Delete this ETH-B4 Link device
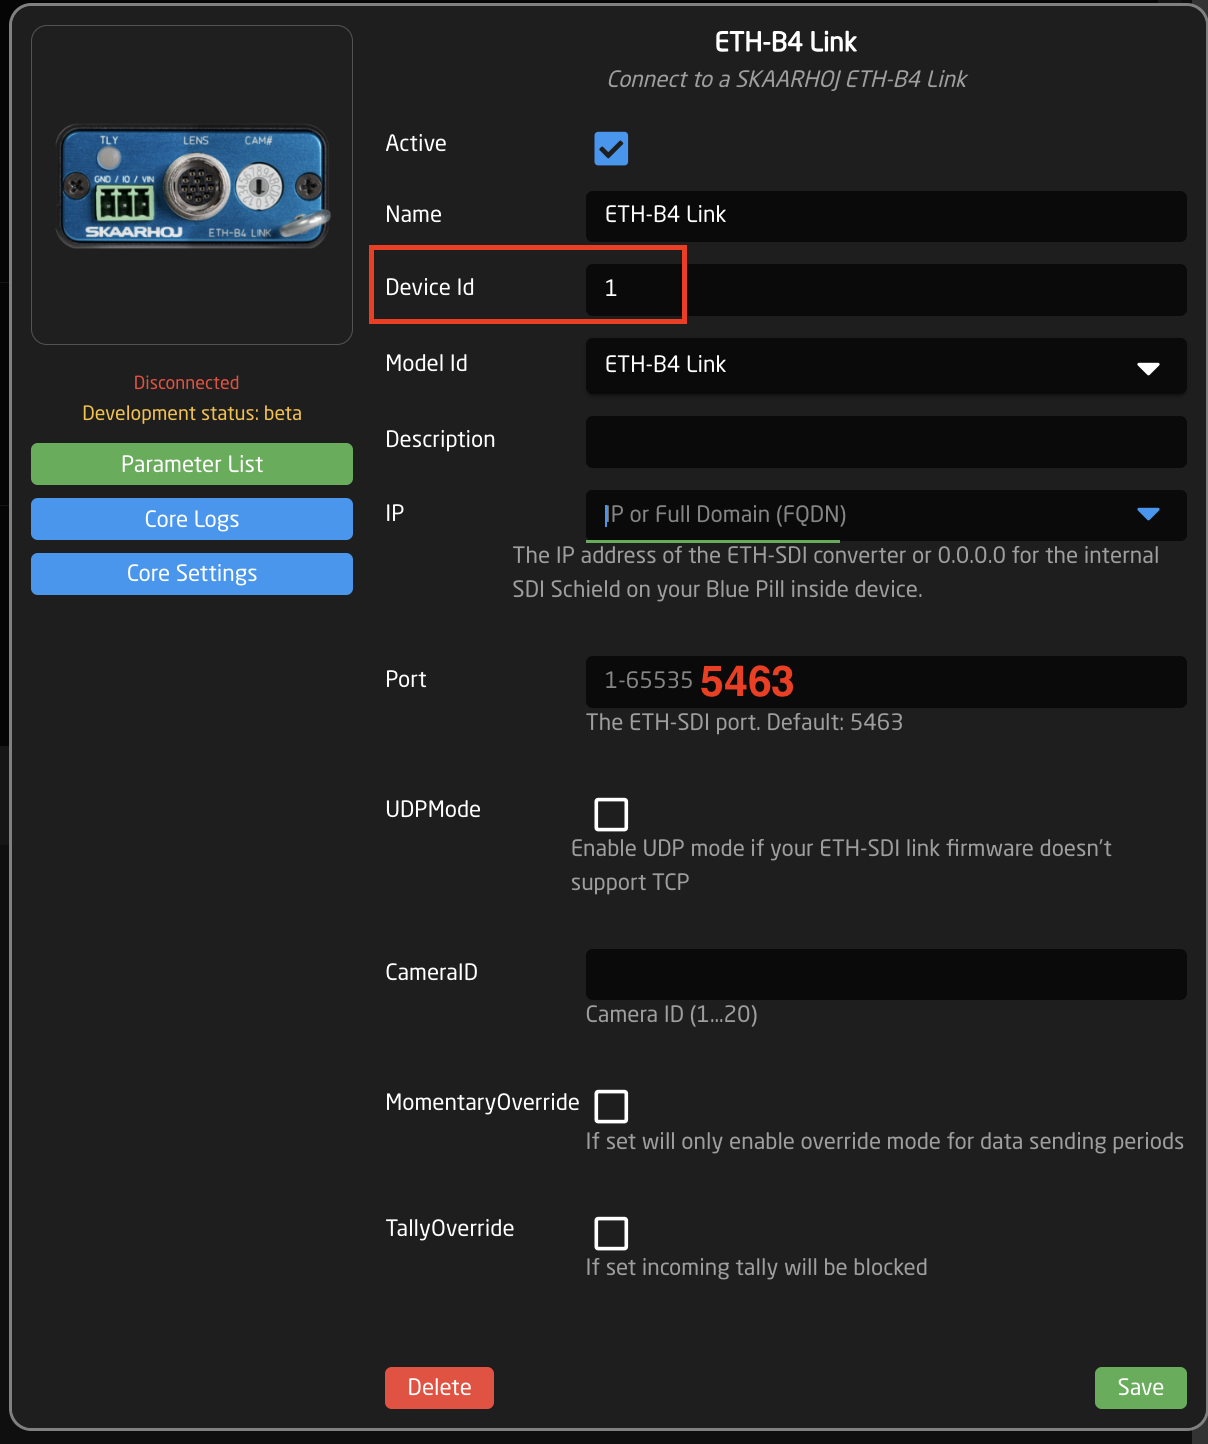 439,1388
